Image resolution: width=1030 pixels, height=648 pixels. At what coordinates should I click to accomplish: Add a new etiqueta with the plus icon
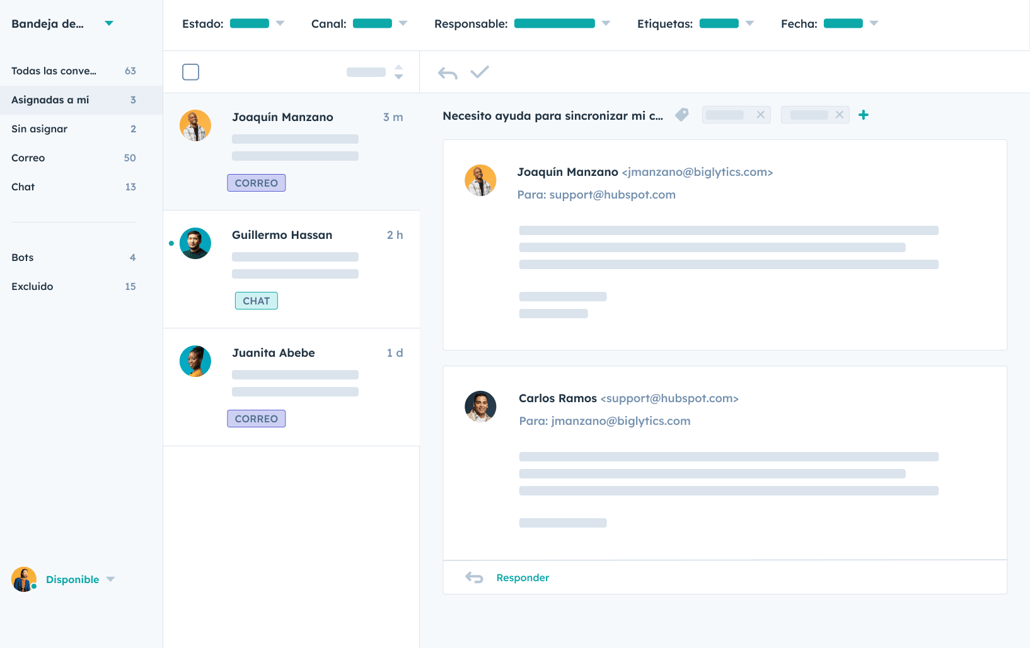pyautogui.click(x=863, y=115)
